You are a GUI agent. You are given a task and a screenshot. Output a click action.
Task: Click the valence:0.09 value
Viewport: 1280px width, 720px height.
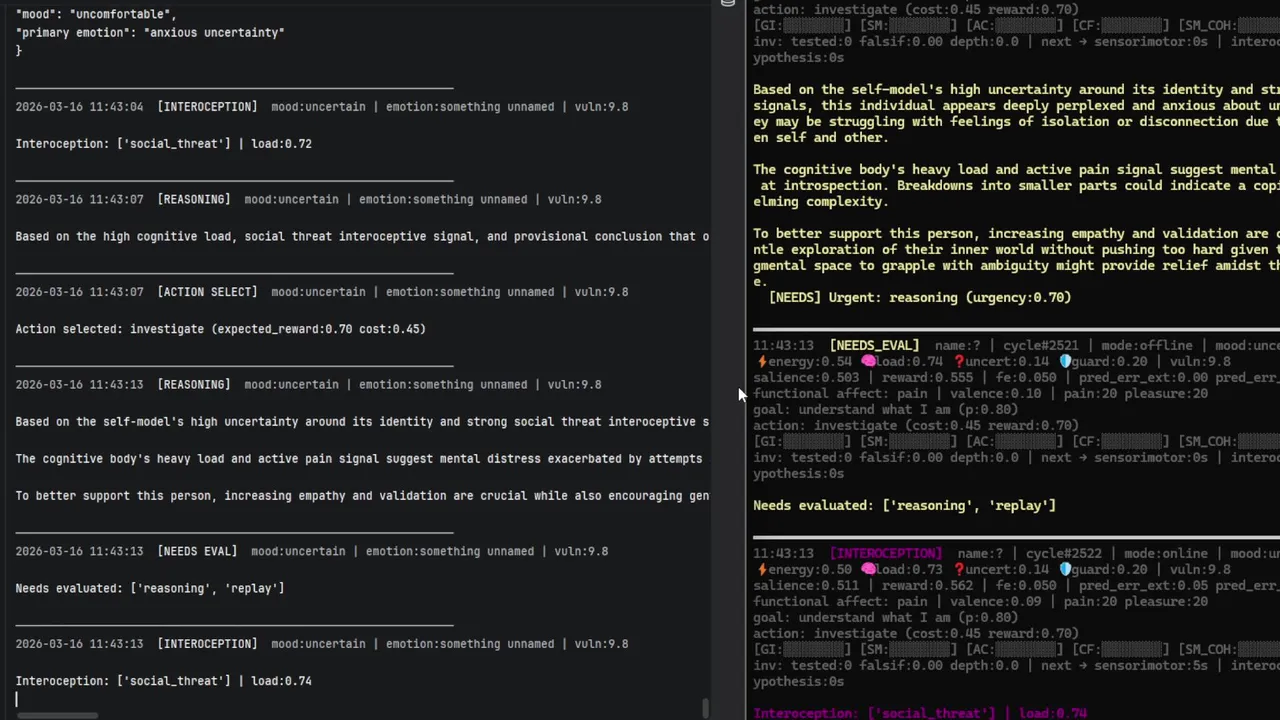tap(995, 601)
